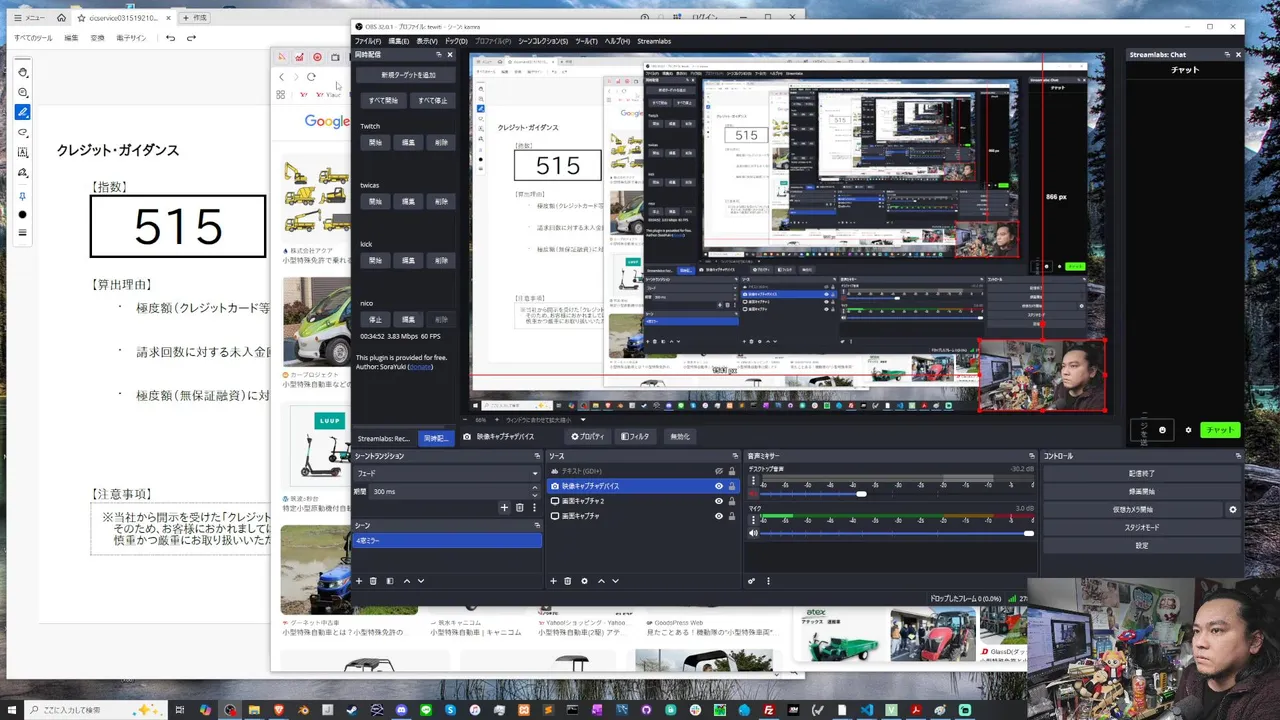Open OBS シーンコレクション(S) menu
The height and width of the screenshot is (720, 1280).
pyautogui.click(x=543, y=41)
